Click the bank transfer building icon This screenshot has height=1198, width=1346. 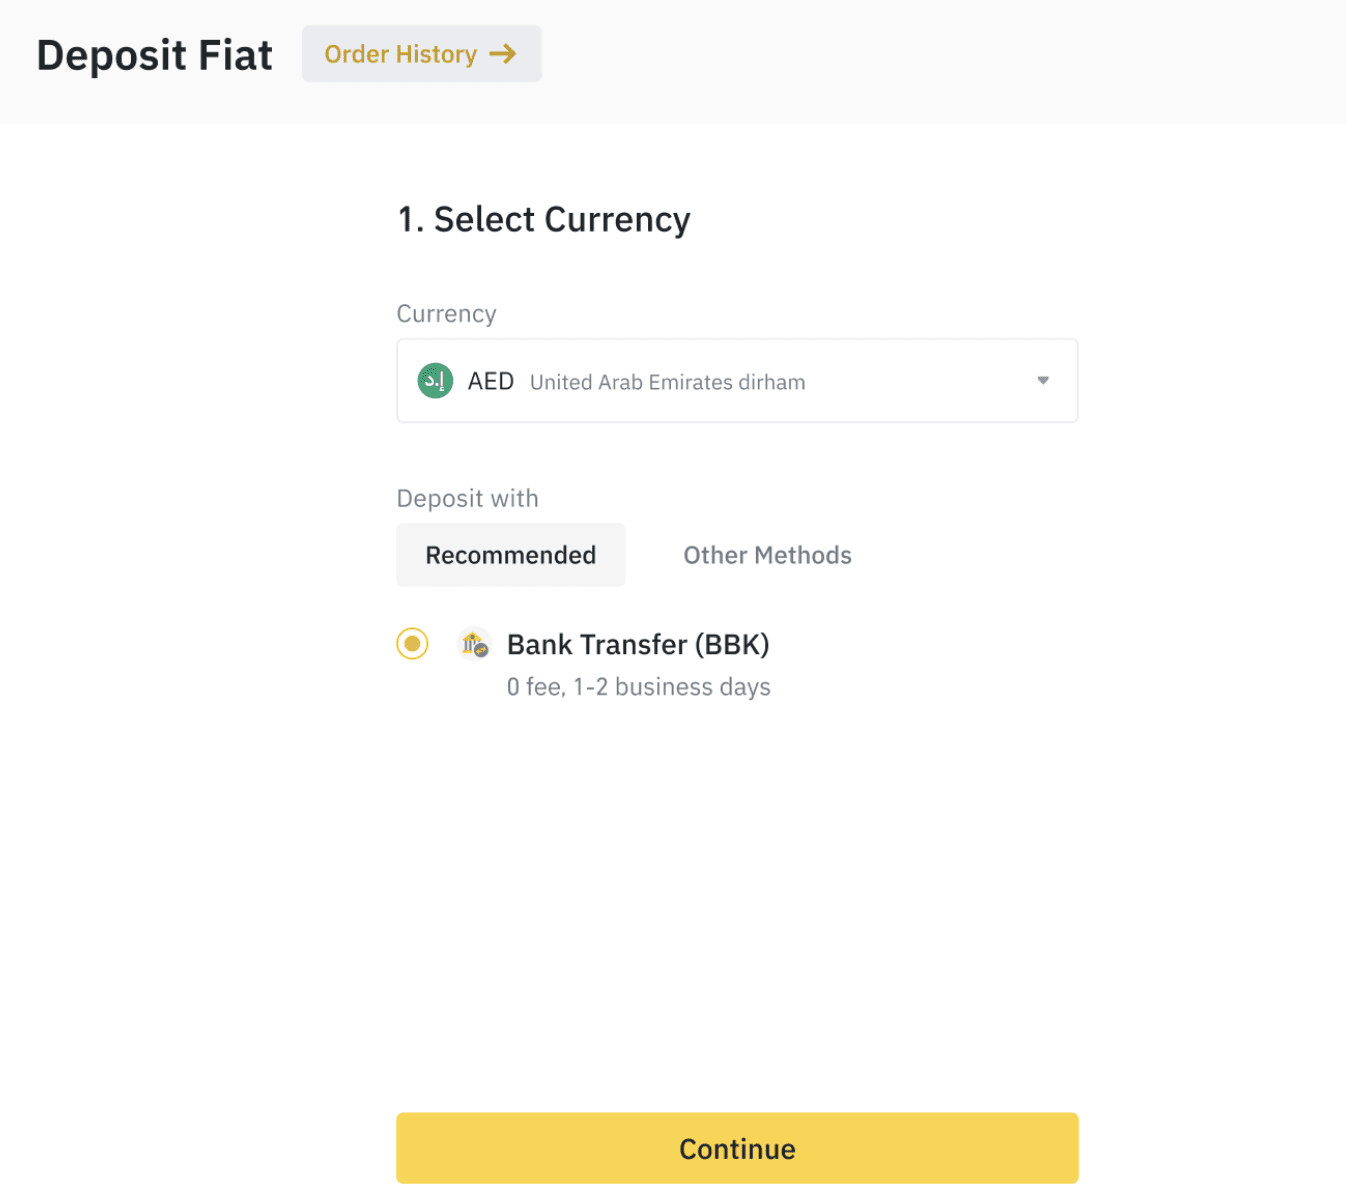click(474, 644)
